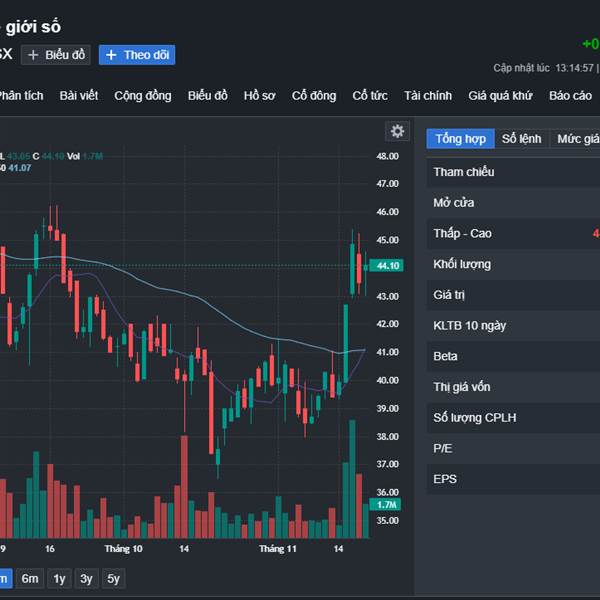Switch to Cộng đồng tab
Viewport: 600px width, 600px height.
143,96
